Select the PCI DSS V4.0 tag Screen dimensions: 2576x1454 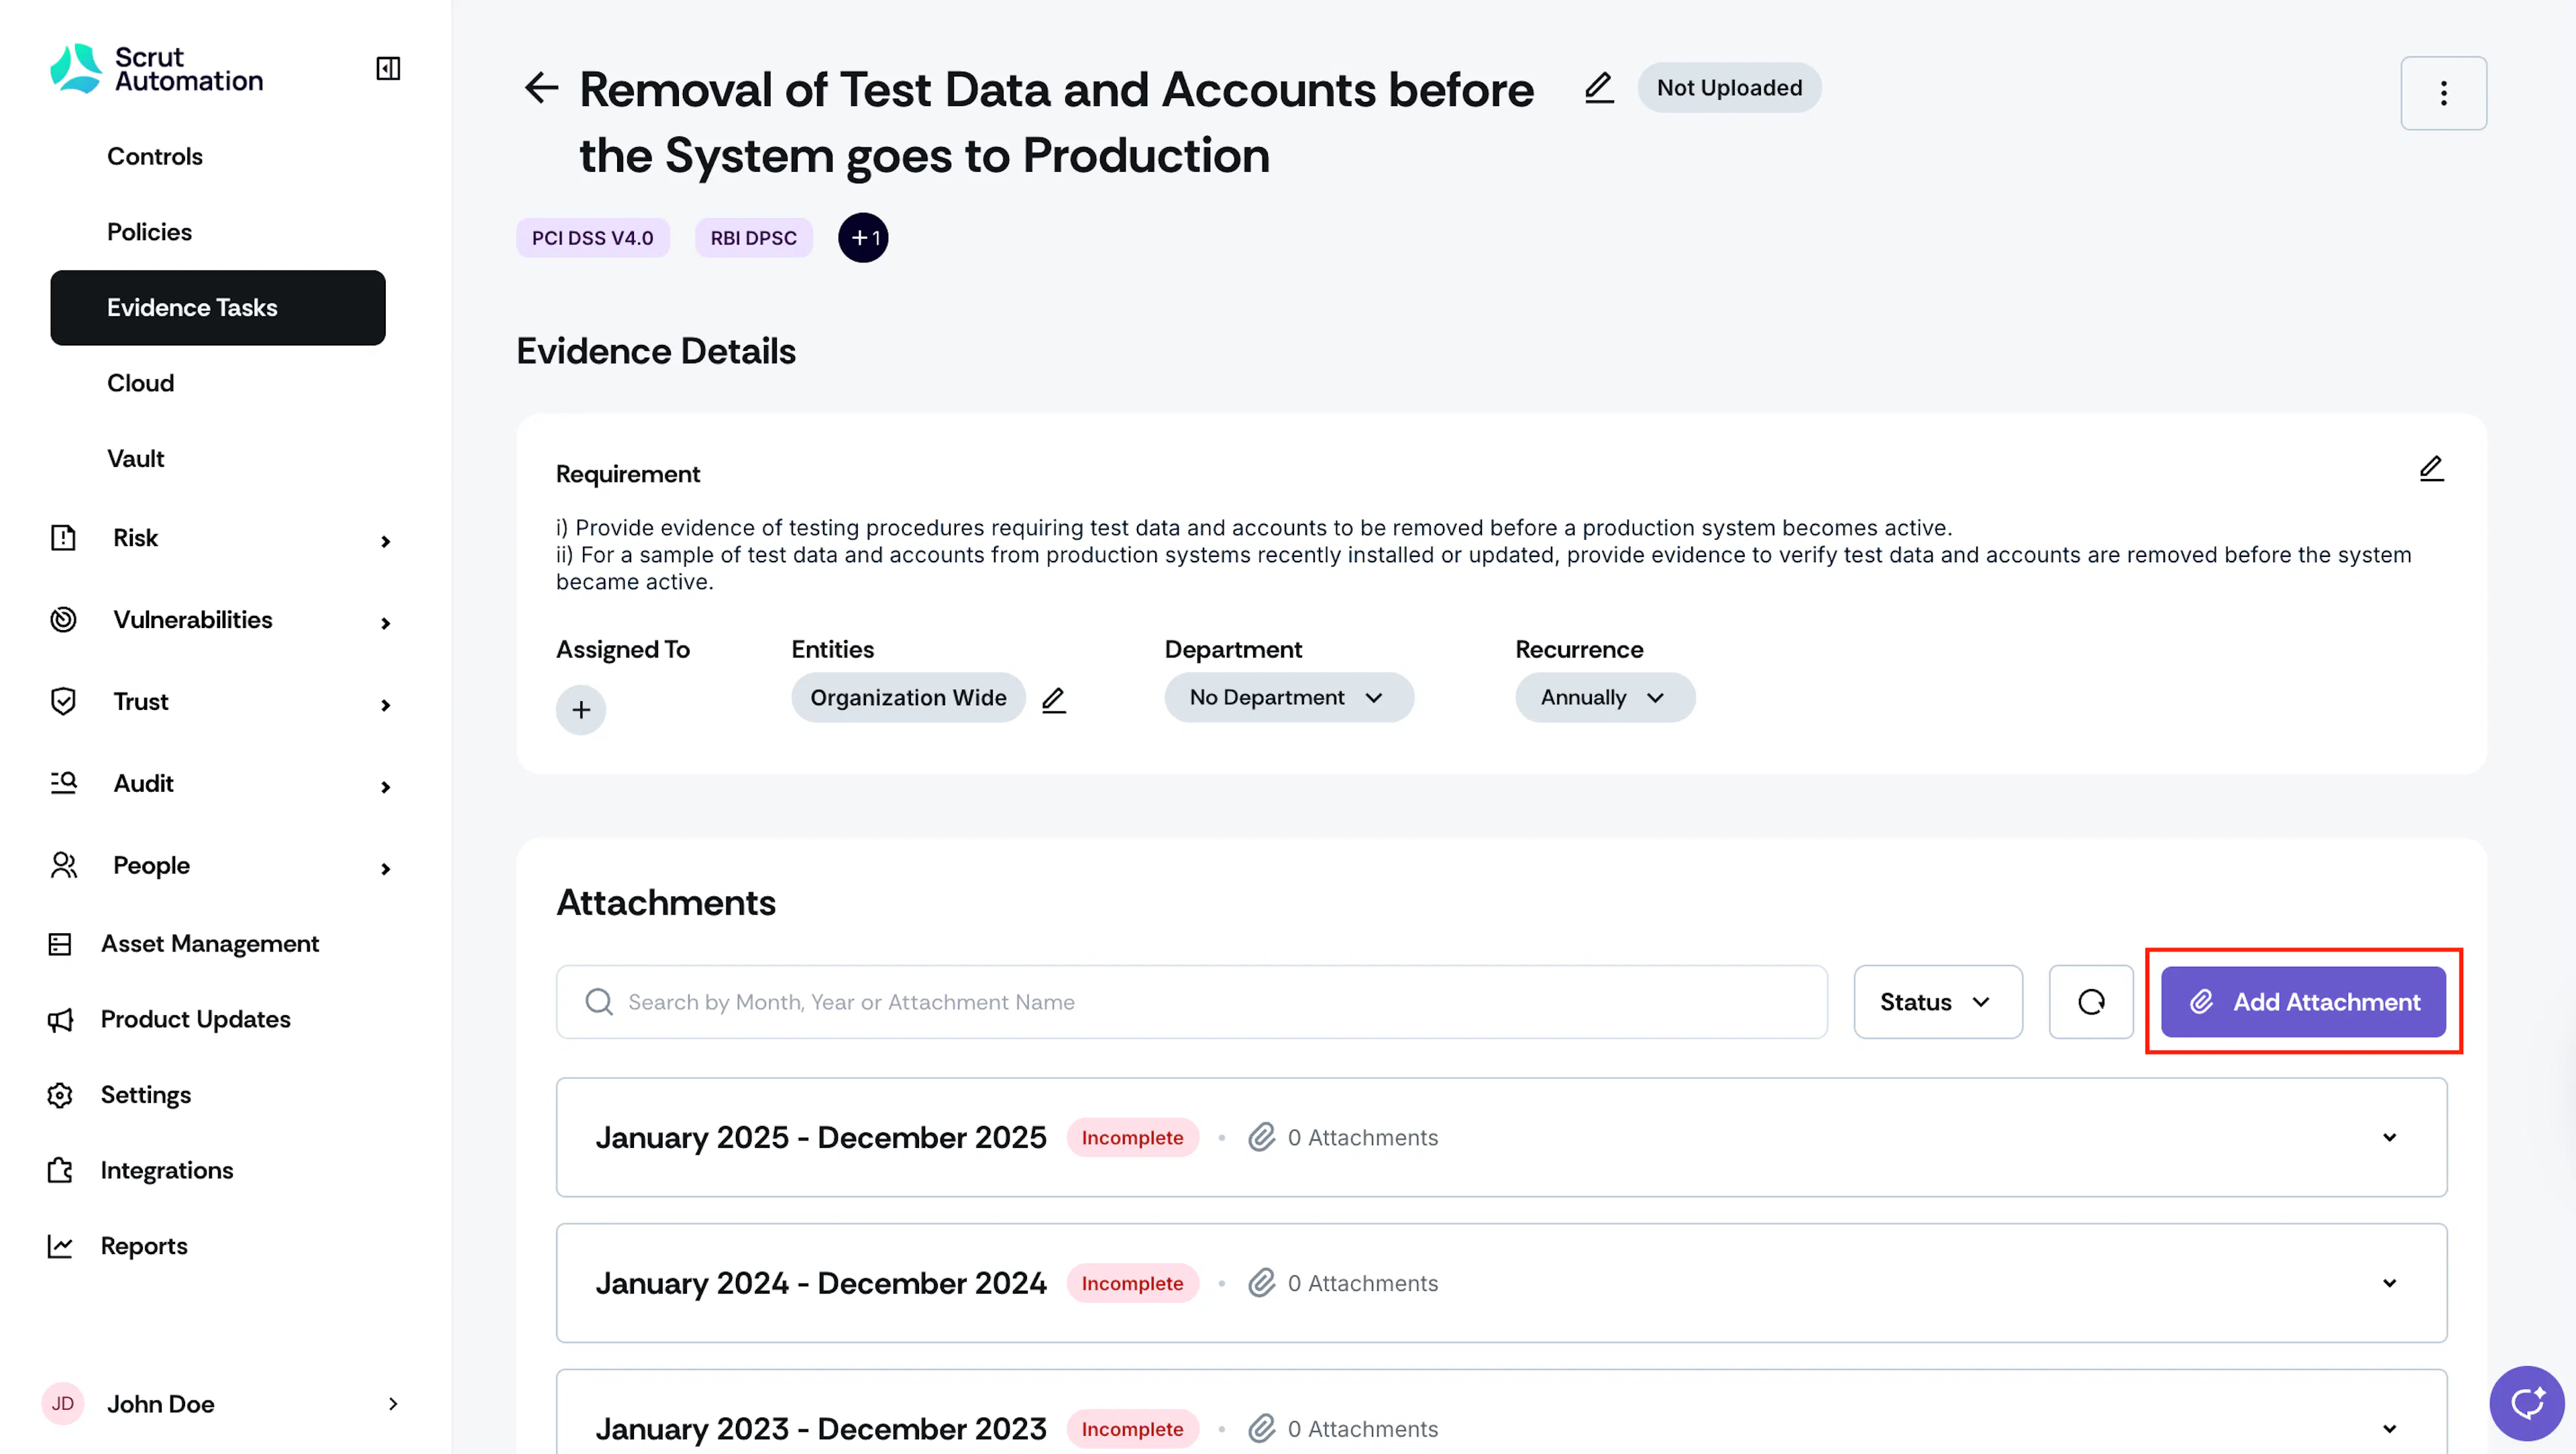pyautogui.click(x=592, y=238)
